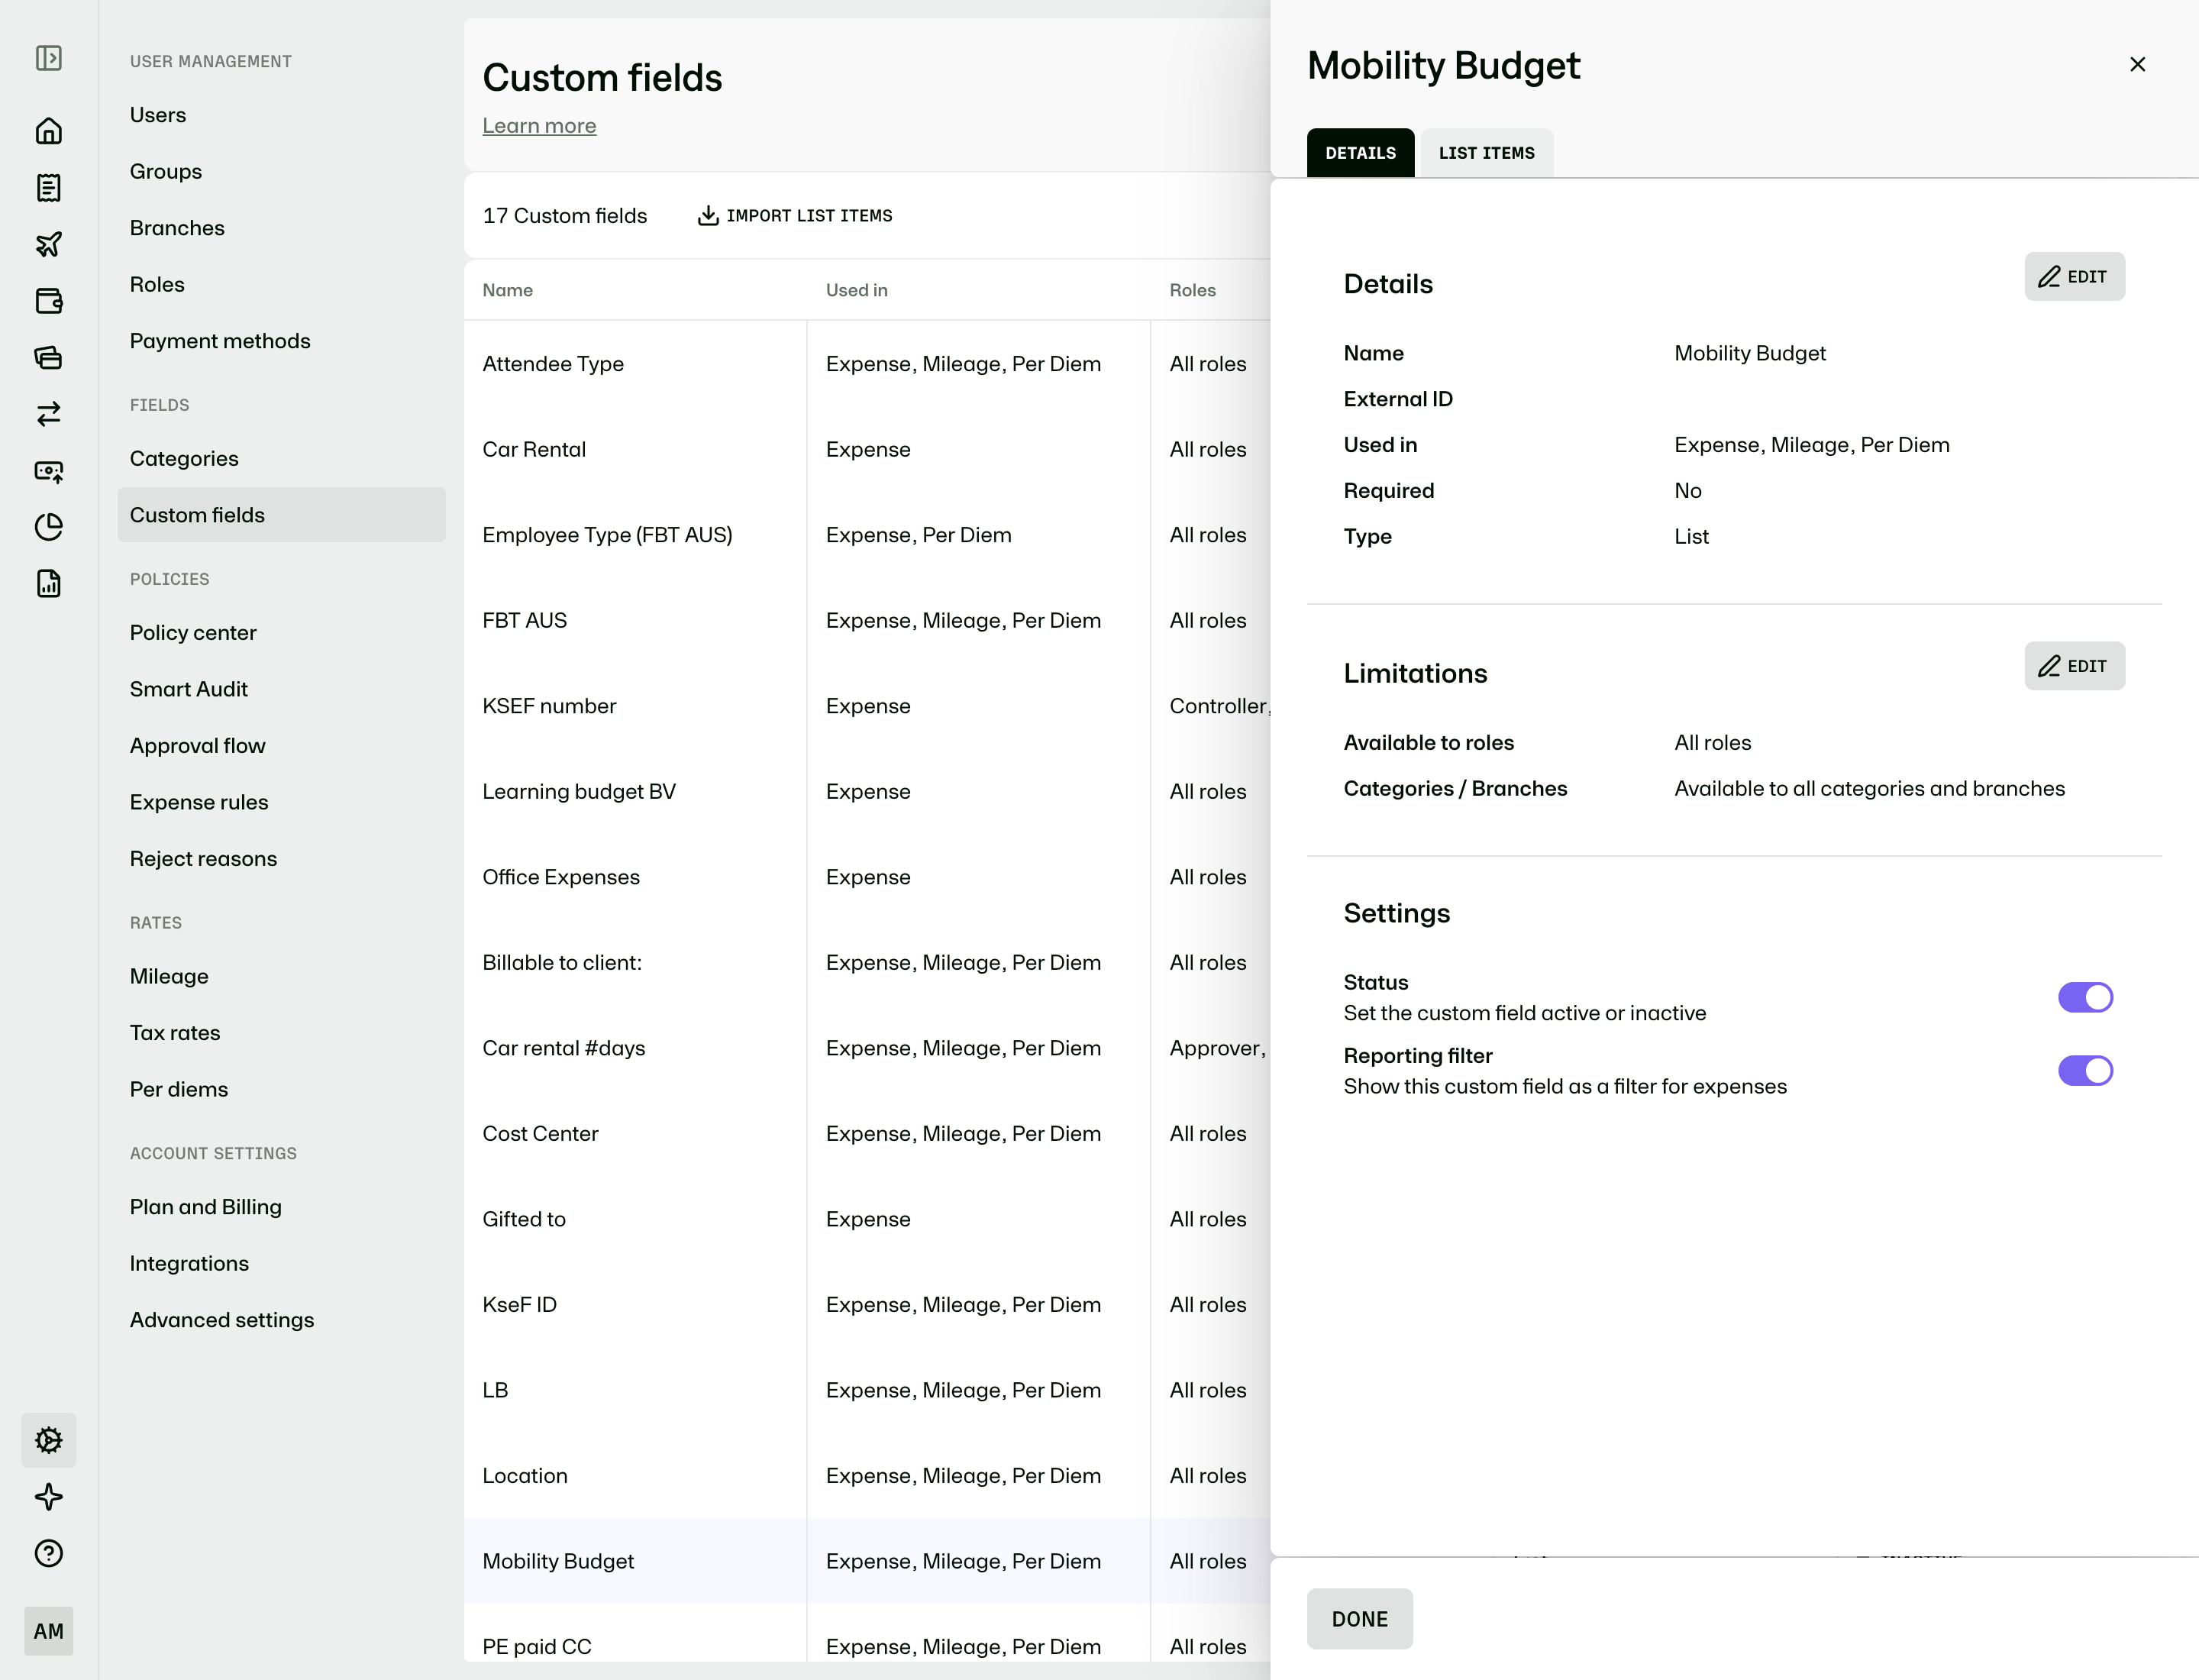
Task: Open the pie chart insights icon
Action: [x=48, y=527]
